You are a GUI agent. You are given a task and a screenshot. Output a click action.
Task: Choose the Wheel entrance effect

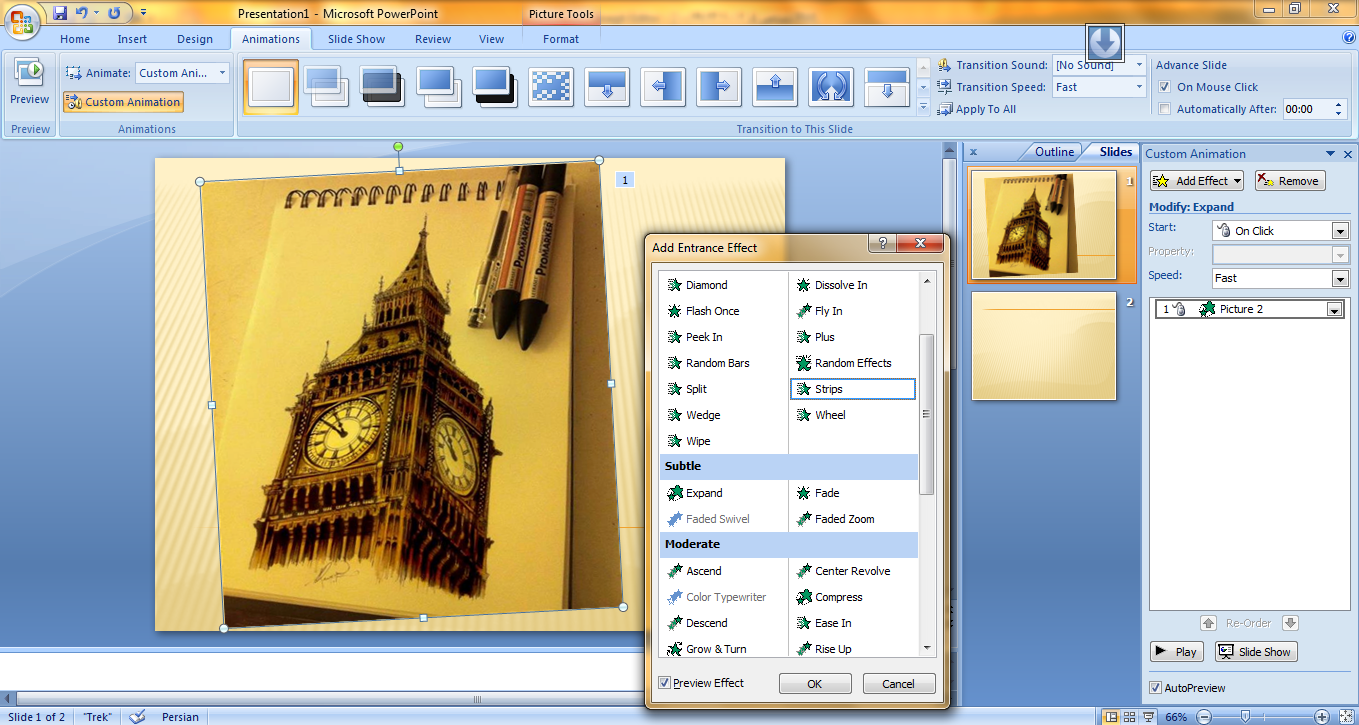coord(829,415)
